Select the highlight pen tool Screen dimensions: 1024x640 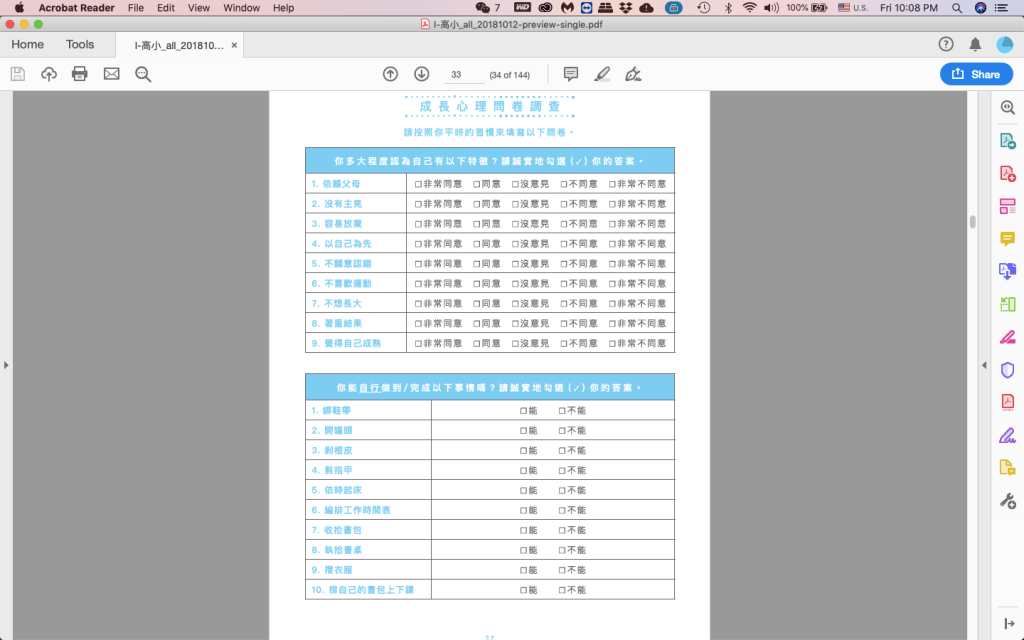pos(602,74)
